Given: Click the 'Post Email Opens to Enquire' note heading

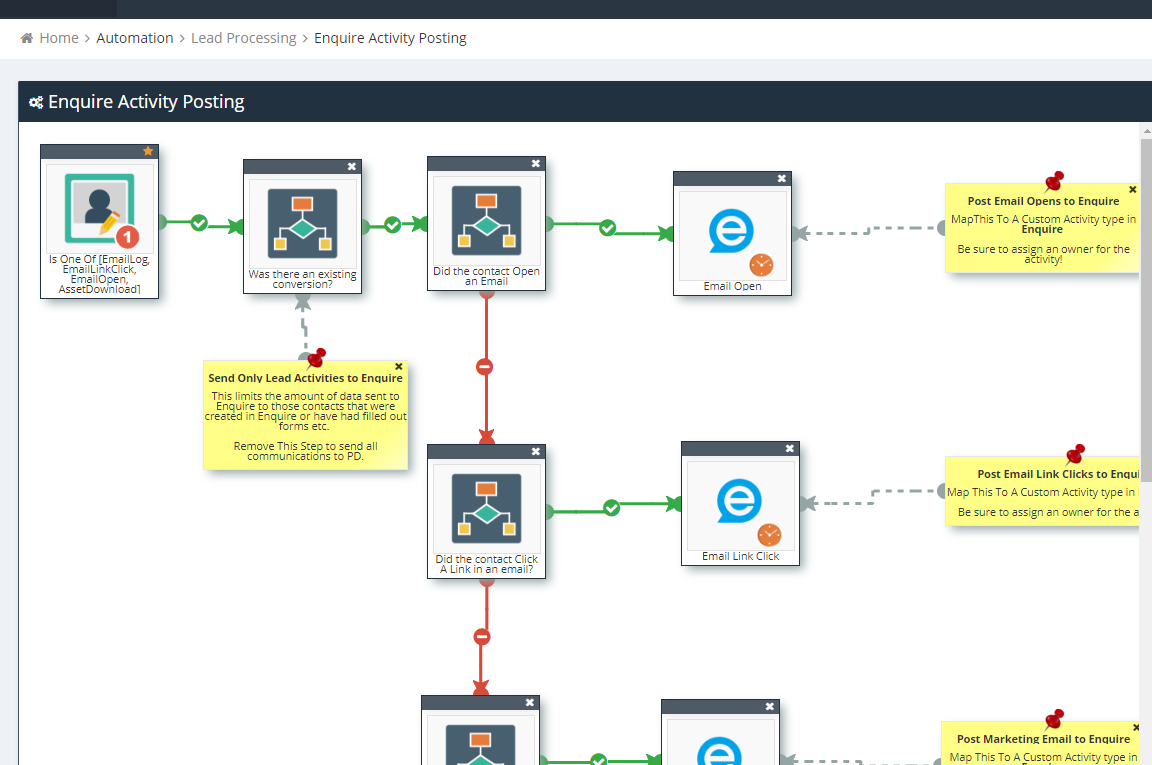Looking at the screenshot, I should 1043,201.
